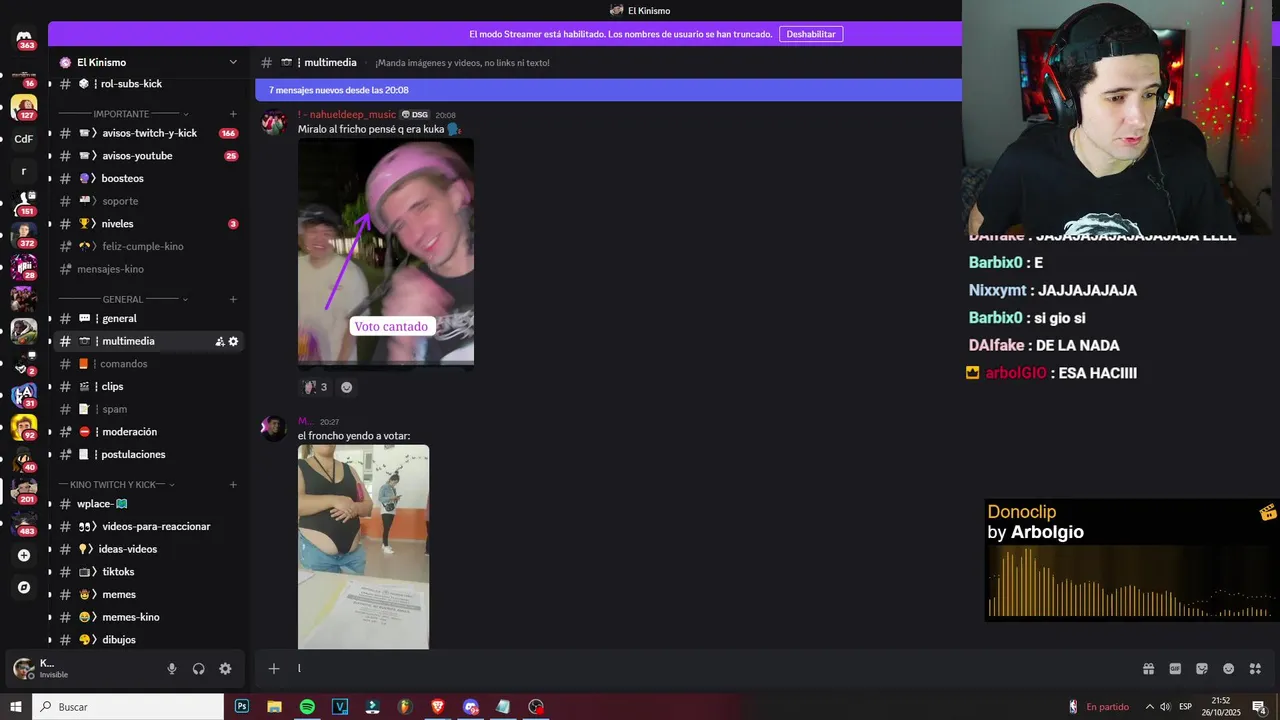Click attach file plus button in message bar
The image size is (1280, 720).
[x=274, y=669]
